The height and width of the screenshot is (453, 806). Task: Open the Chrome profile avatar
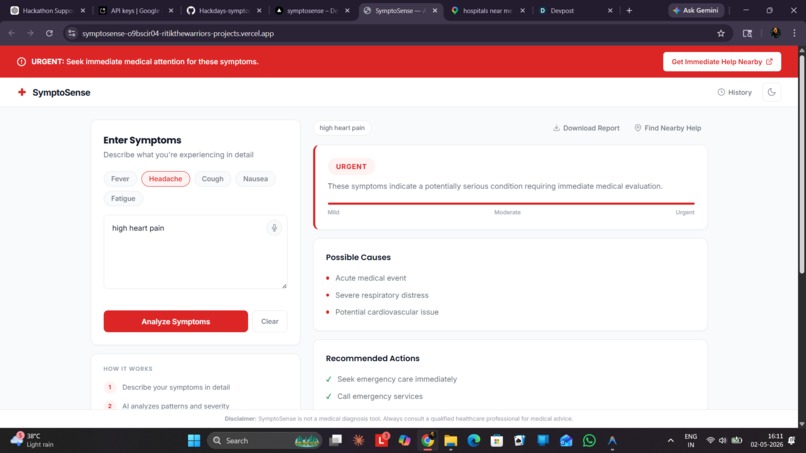coord(775,33)
